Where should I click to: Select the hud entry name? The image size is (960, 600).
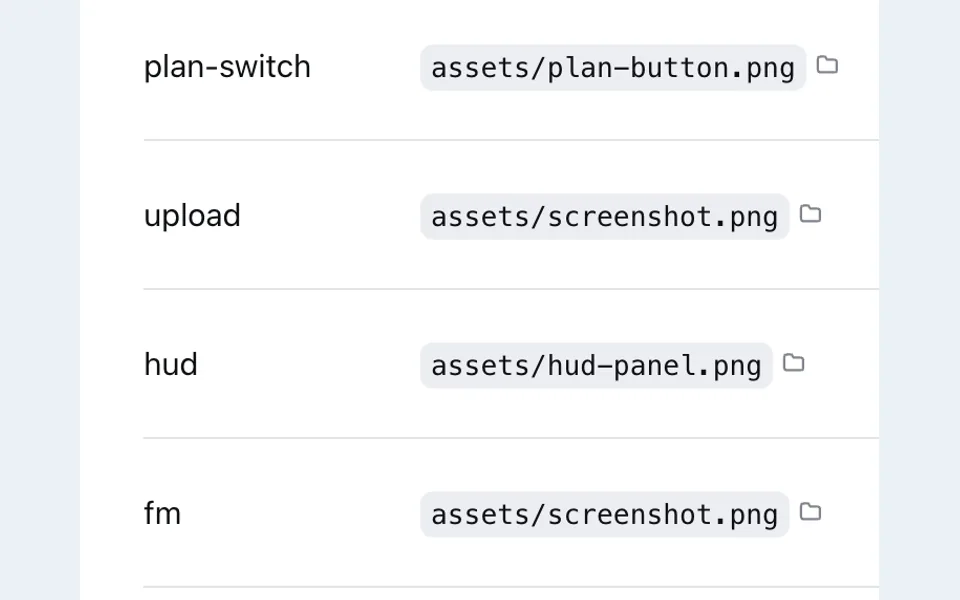click(171, 364)
